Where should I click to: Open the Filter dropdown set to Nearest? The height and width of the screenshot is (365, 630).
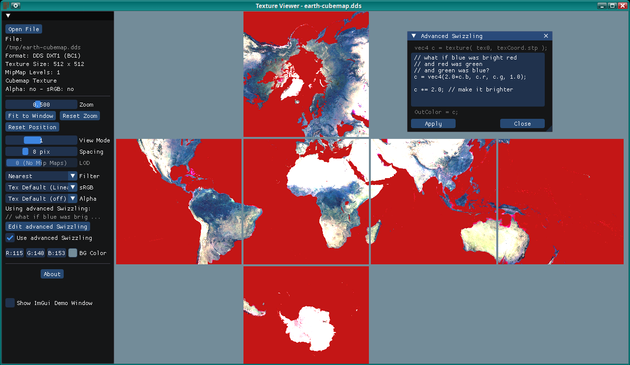pyautogui.click(x=41, y=176)
